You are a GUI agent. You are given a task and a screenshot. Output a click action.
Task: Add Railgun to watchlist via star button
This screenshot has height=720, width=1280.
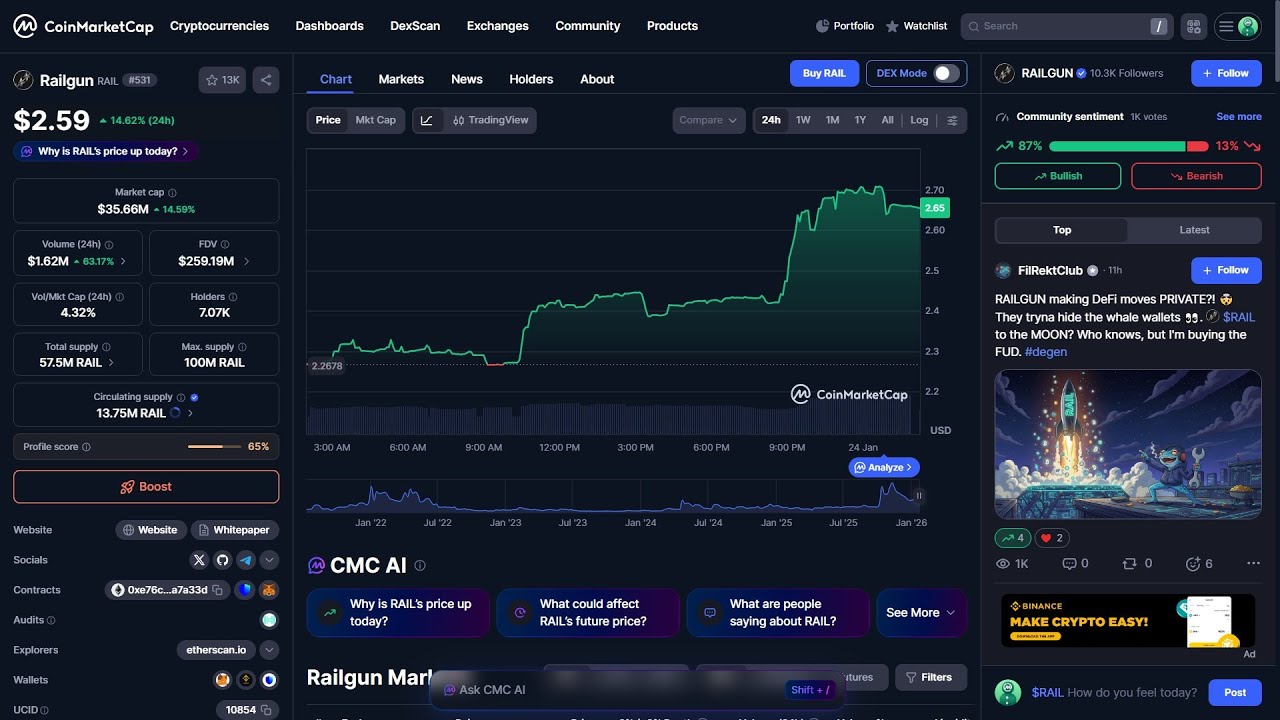pos(222,80)
